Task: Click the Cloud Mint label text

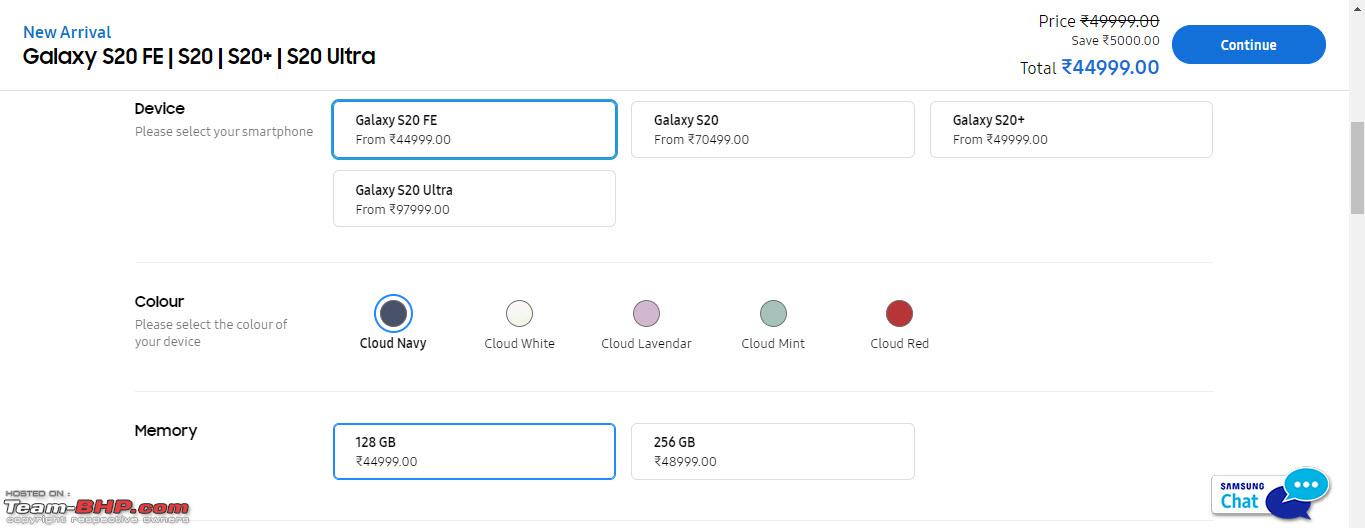Action: (773, 343)
